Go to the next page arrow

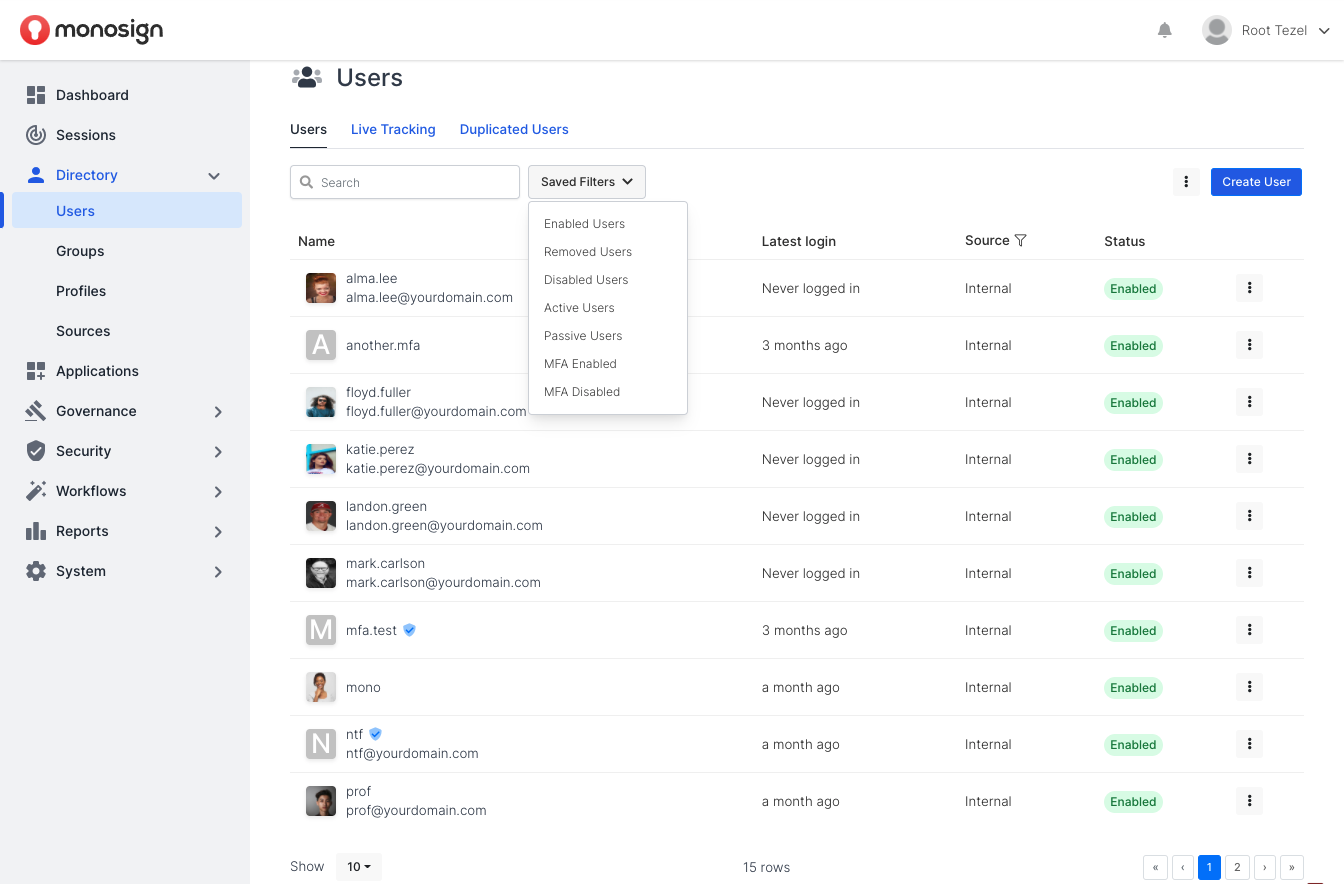click(x=1265, y=867)
